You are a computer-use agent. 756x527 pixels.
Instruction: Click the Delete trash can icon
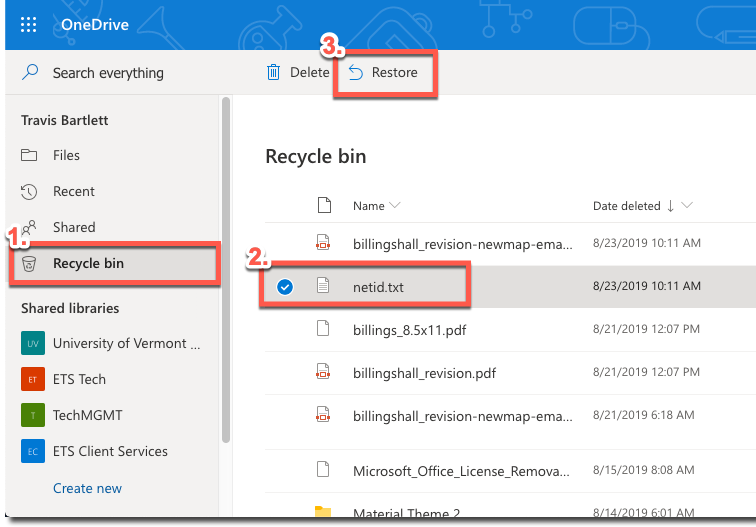[x=273, y=72]
